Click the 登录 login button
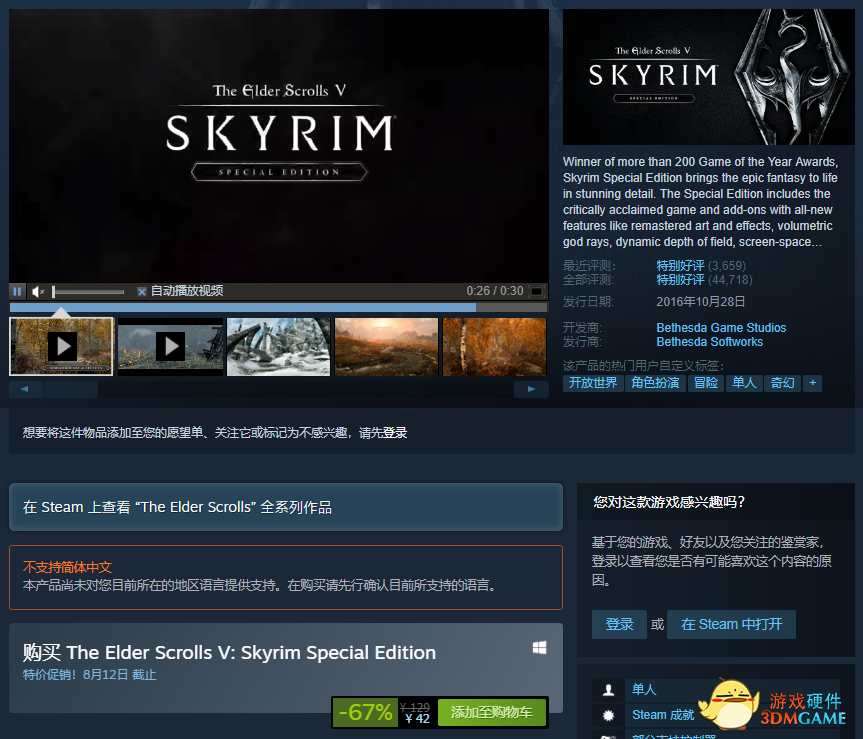863x739 pixels. click(x=619, y=625)
